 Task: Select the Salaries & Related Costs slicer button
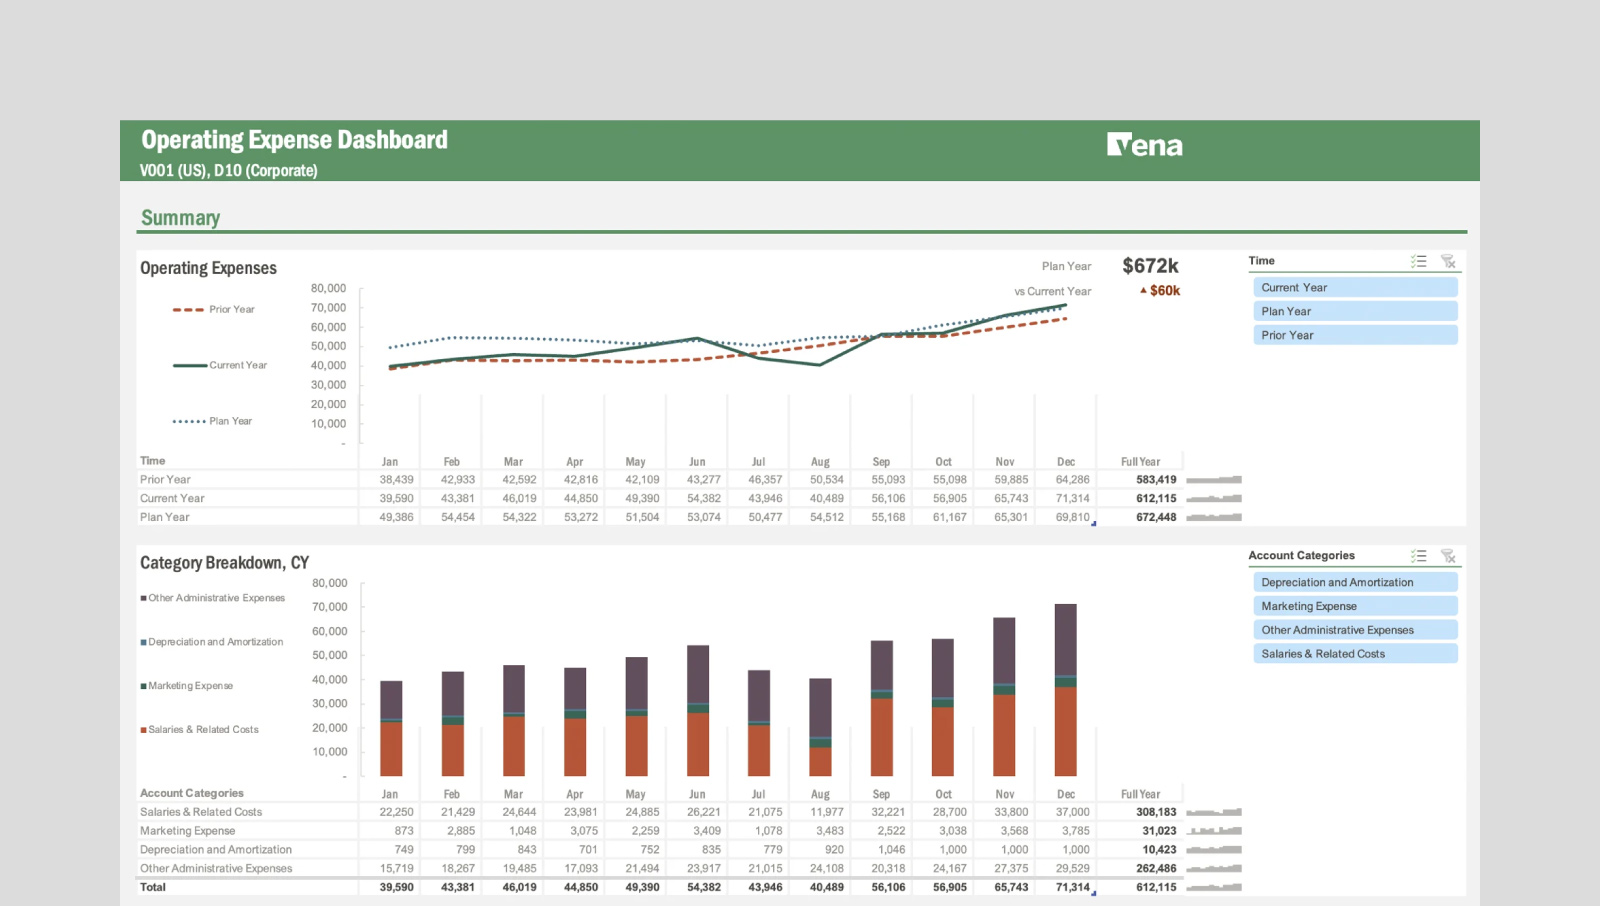[1355, 654]
